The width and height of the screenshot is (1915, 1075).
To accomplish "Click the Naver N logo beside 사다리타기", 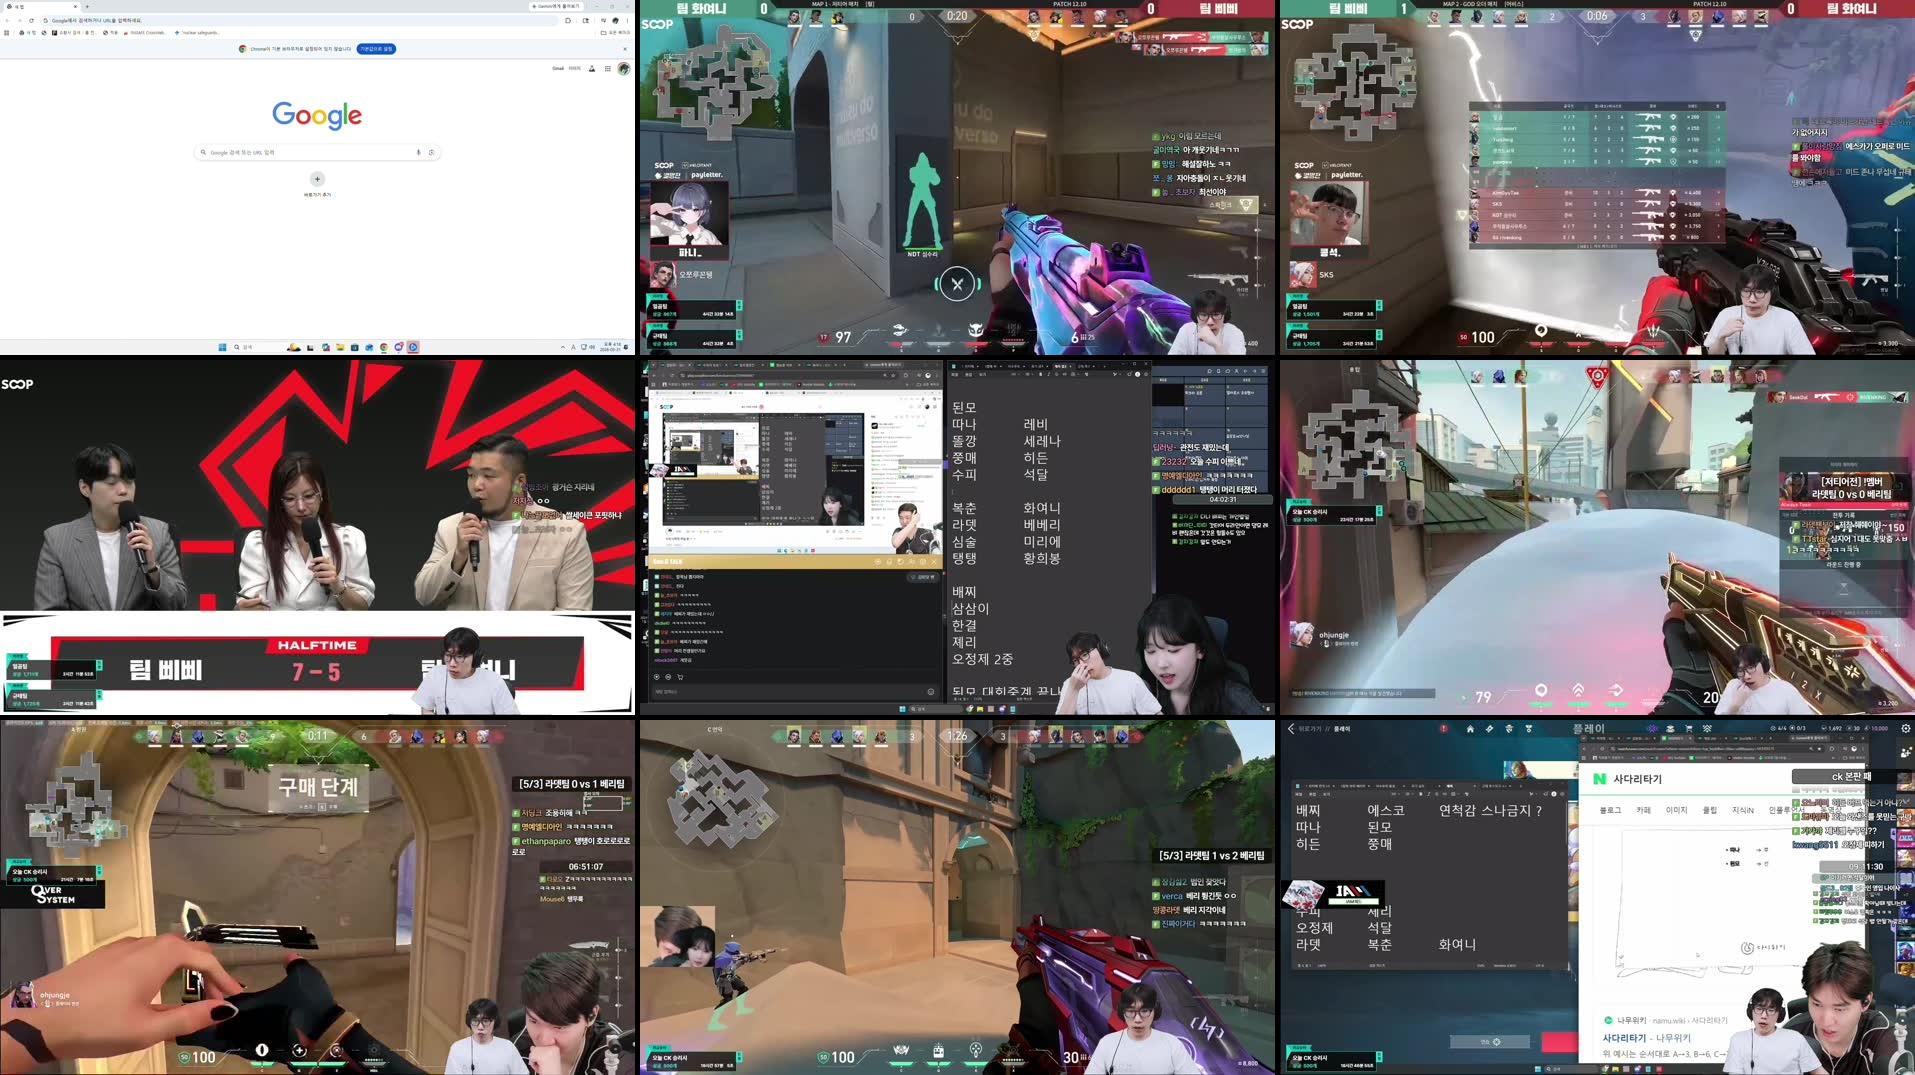I will (x=1599, y=779).
